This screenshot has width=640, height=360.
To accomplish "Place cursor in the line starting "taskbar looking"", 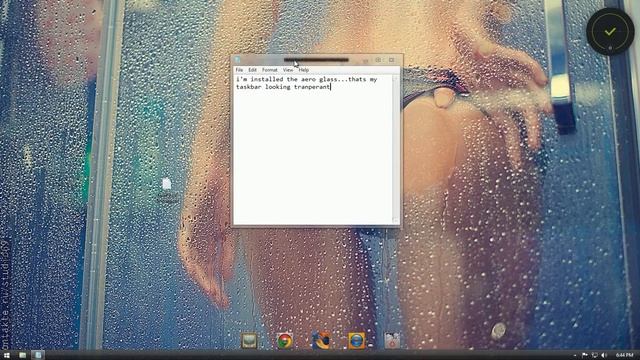I will click(x=282, y=87).
